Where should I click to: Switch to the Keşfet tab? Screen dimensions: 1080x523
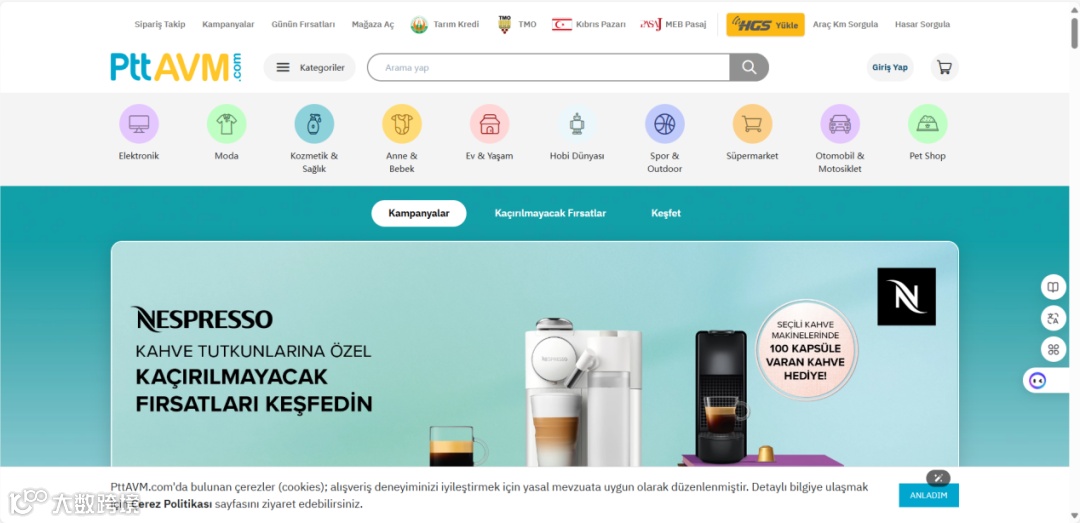click(x=666, y=214)
